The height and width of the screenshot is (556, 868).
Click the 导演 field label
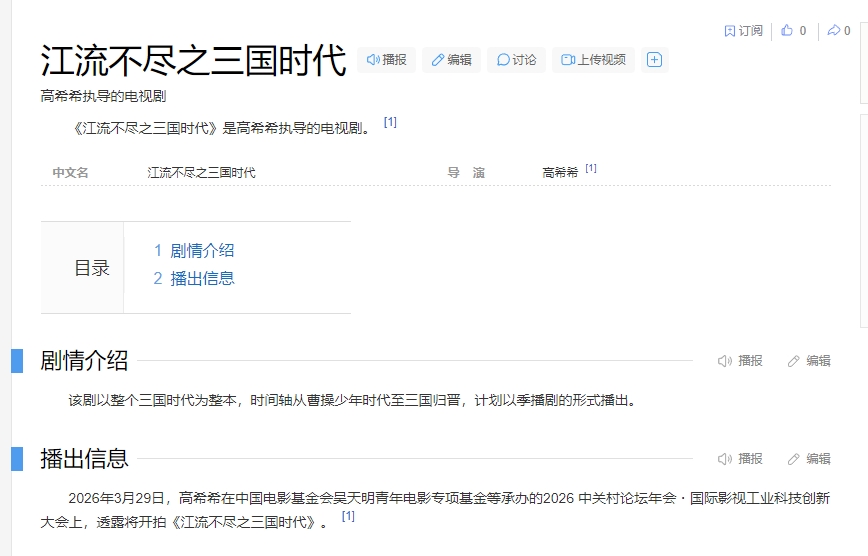coord(466,173)
